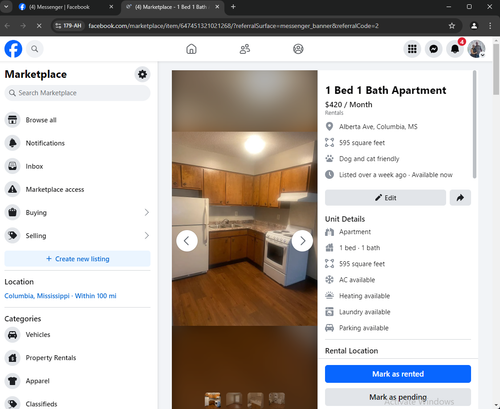Open notifications bell in header
Viewport: 500px width, 409px height.
tap(455, 49)
